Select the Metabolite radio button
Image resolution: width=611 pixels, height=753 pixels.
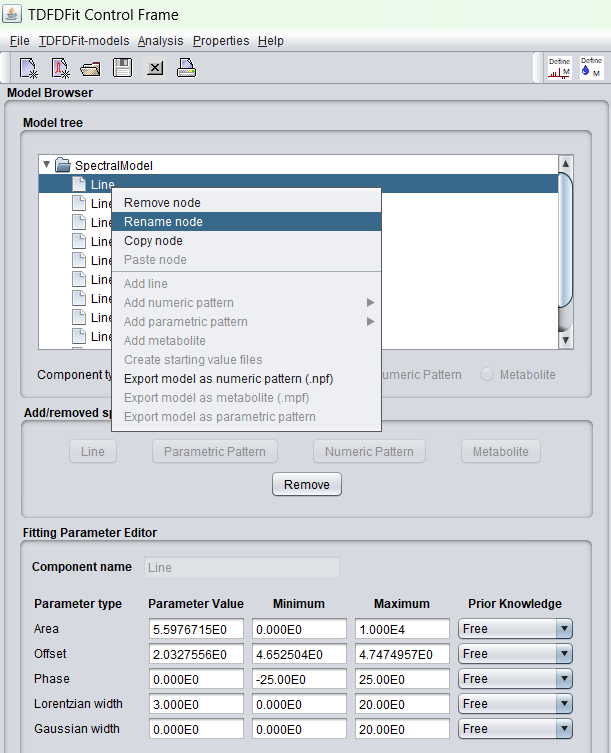pos(487,375)
